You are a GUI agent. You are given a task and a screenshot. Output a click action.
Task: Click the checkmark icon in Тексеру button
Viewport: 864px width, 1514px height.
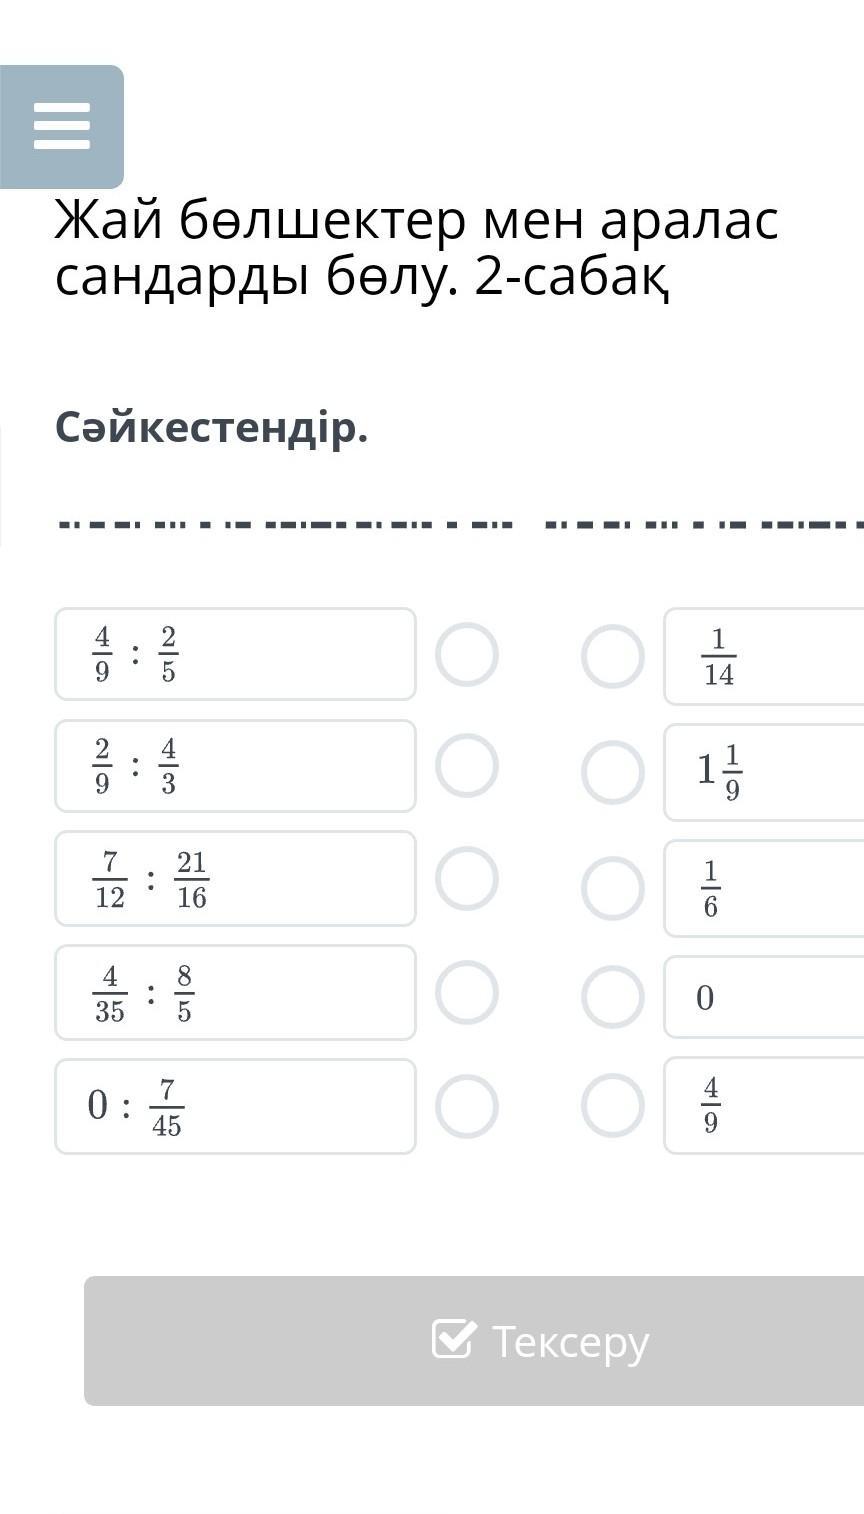point(453,1339)
